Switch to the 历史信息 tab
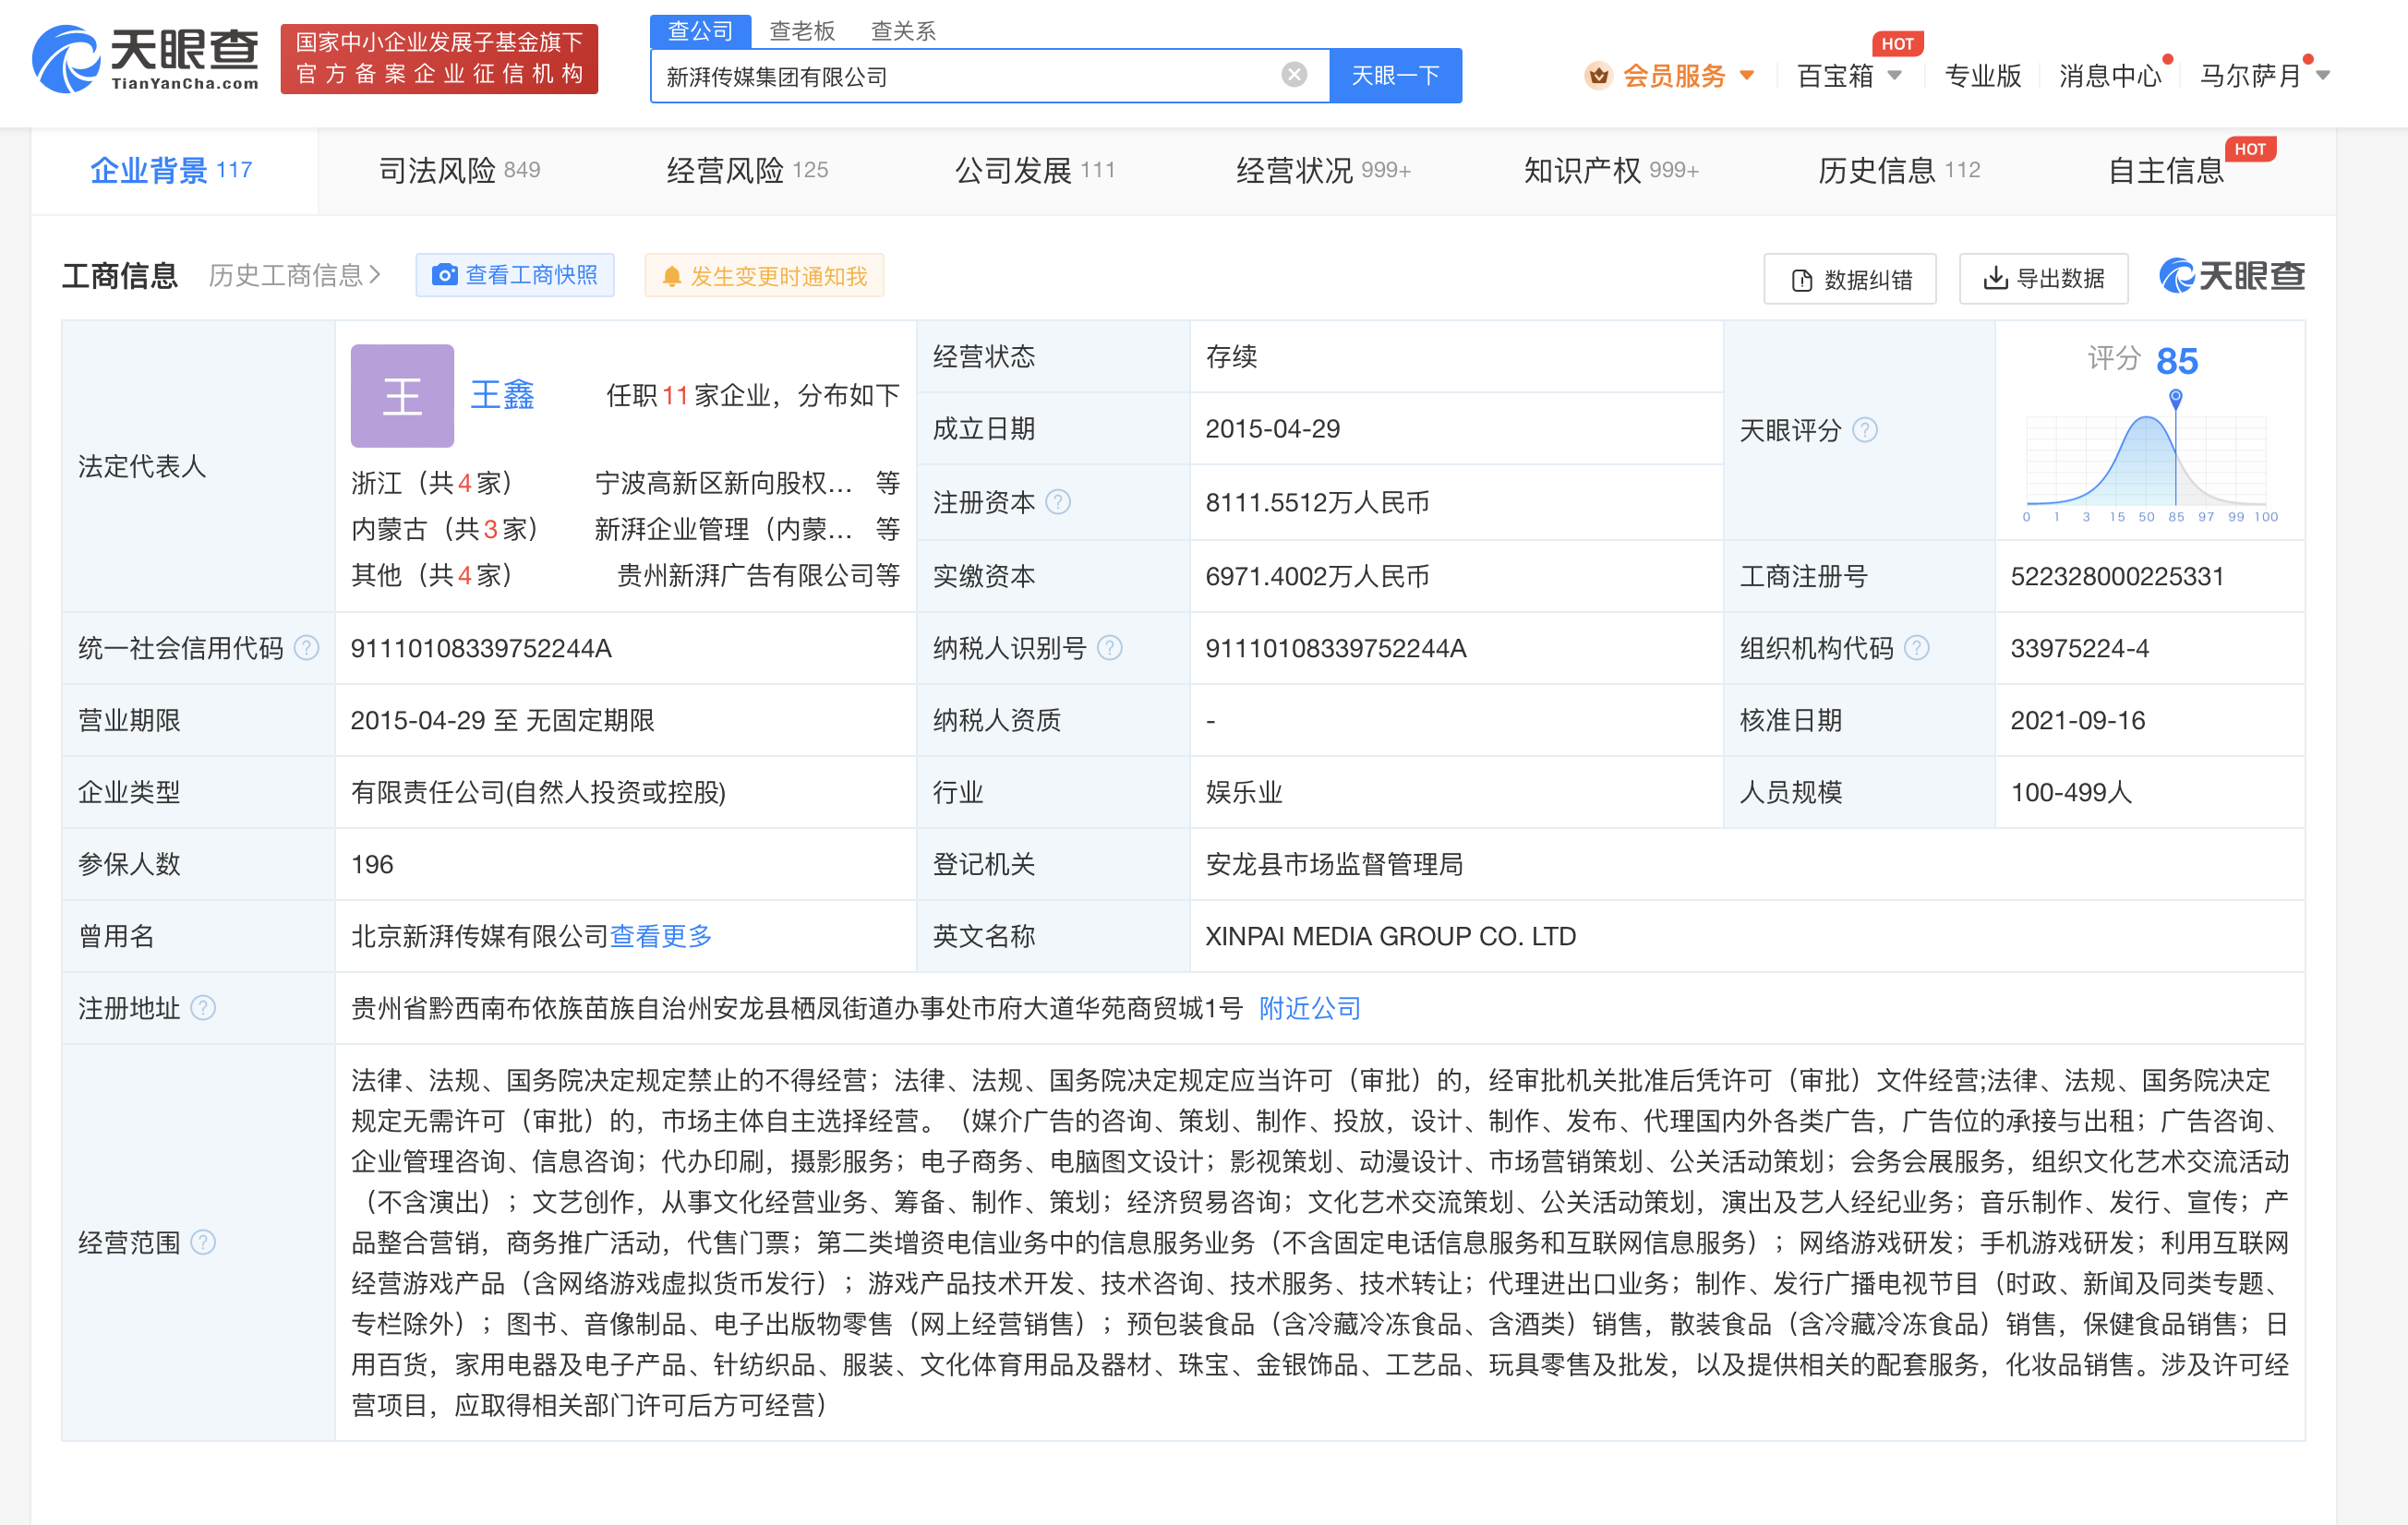Screen dimensions: 2408x1525 [1899, 170]
